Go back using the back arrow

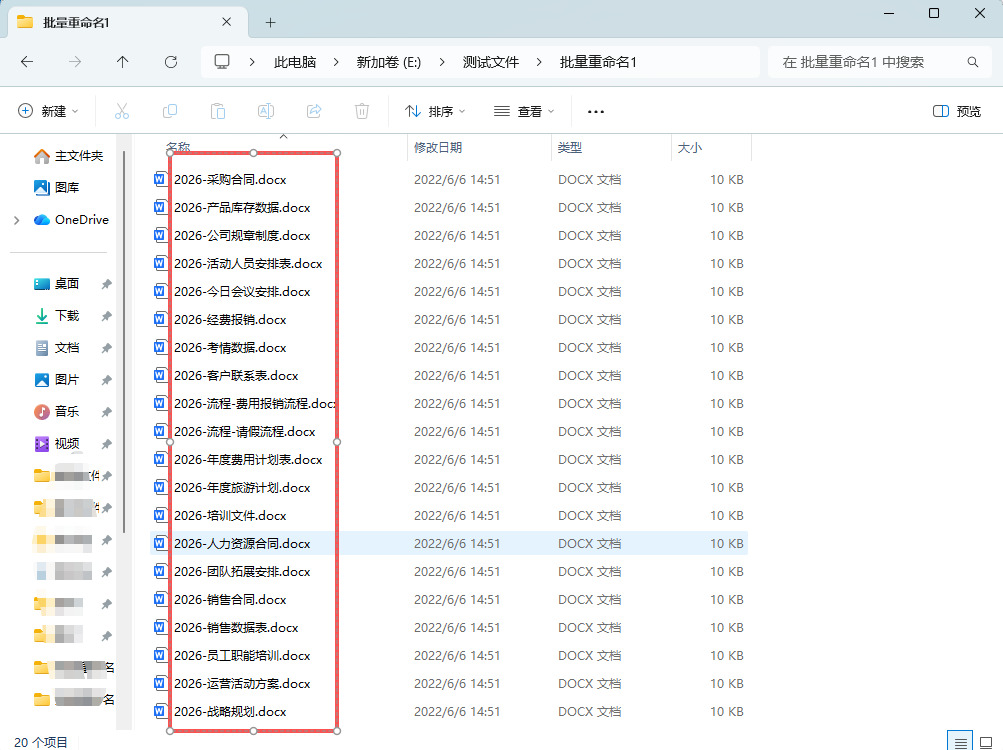pyautogui.click(x=27, y=62)
